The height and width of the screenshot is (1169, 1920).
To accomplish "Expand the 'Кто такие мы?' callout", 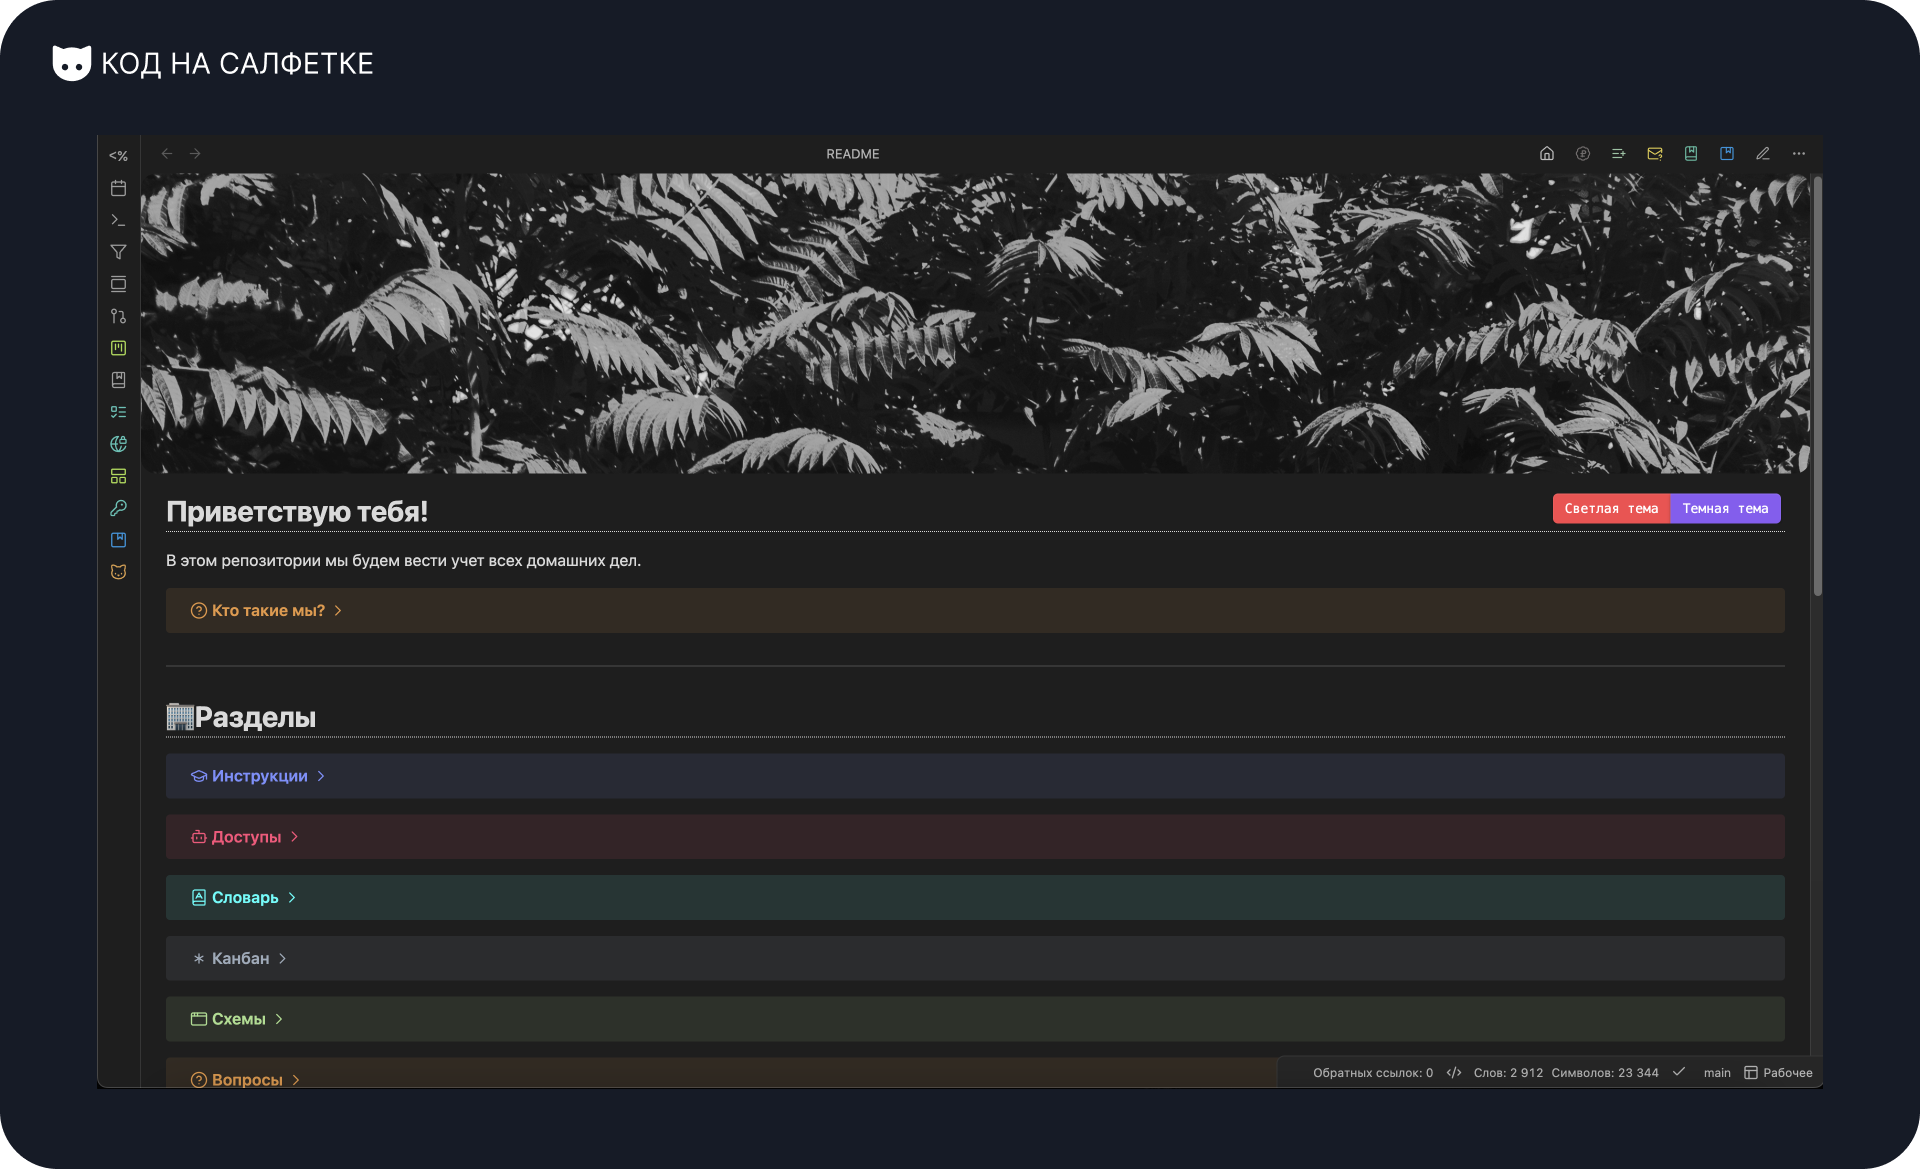I will (268, 611).
